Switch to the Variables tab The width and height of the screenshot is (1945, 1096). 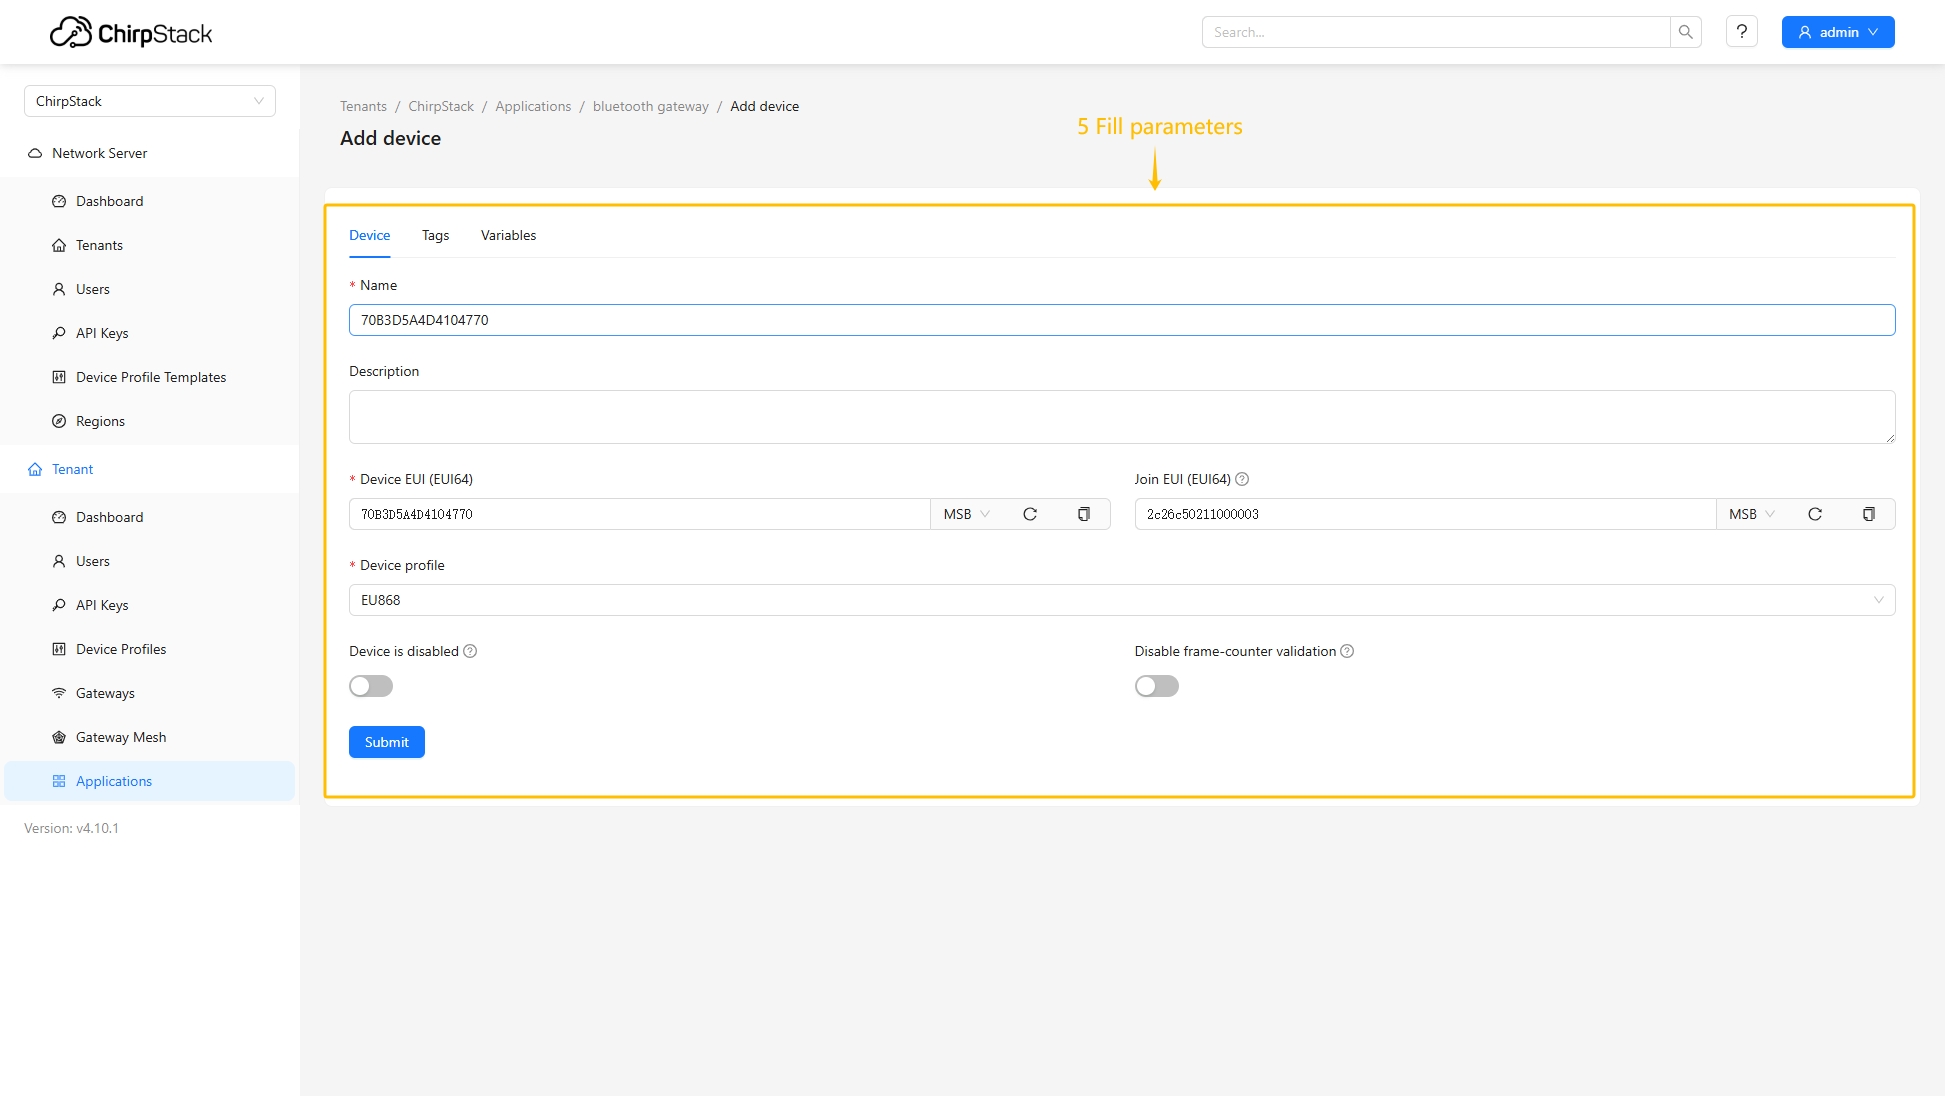508,235
